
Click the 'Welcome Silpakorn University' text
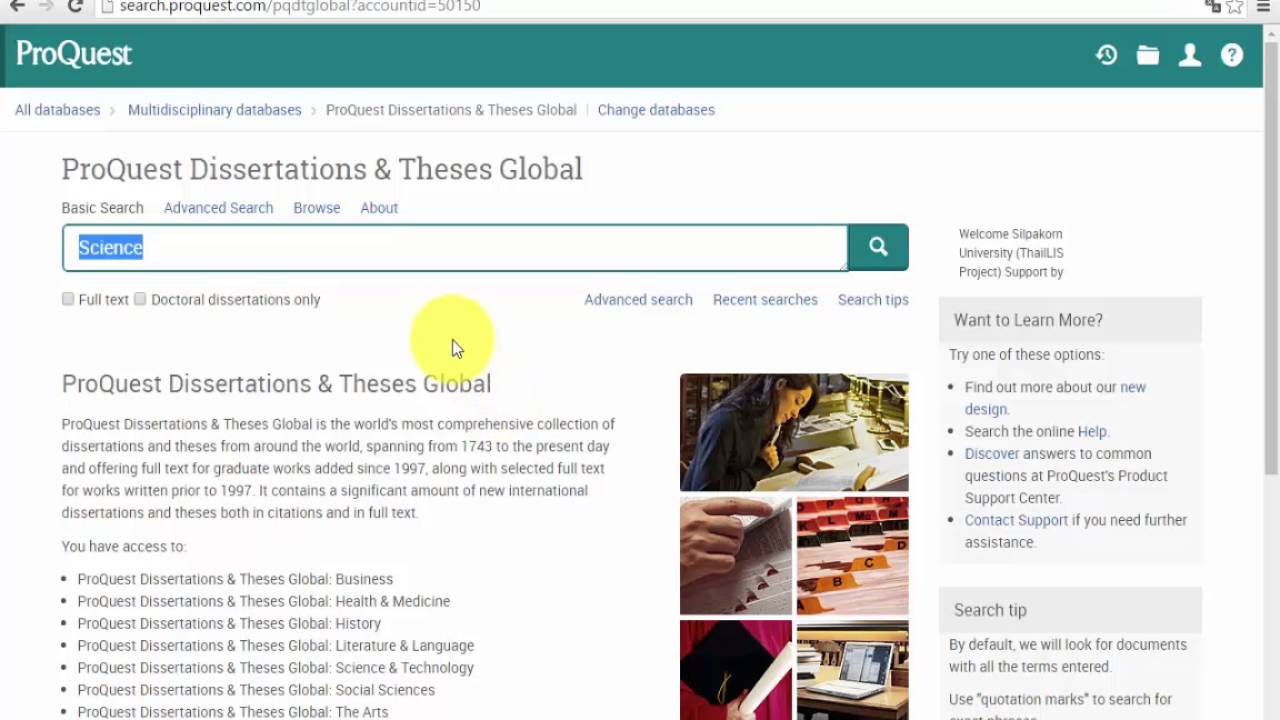coord(1011,253)
